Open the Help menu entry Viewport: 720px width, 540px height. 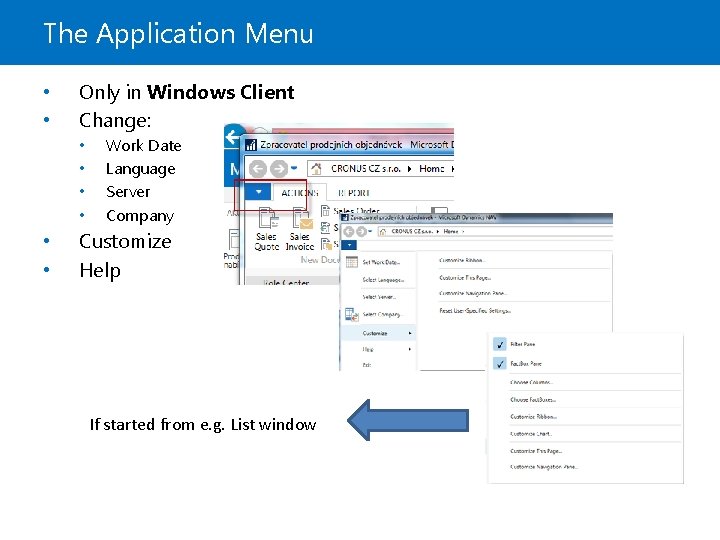368,349
